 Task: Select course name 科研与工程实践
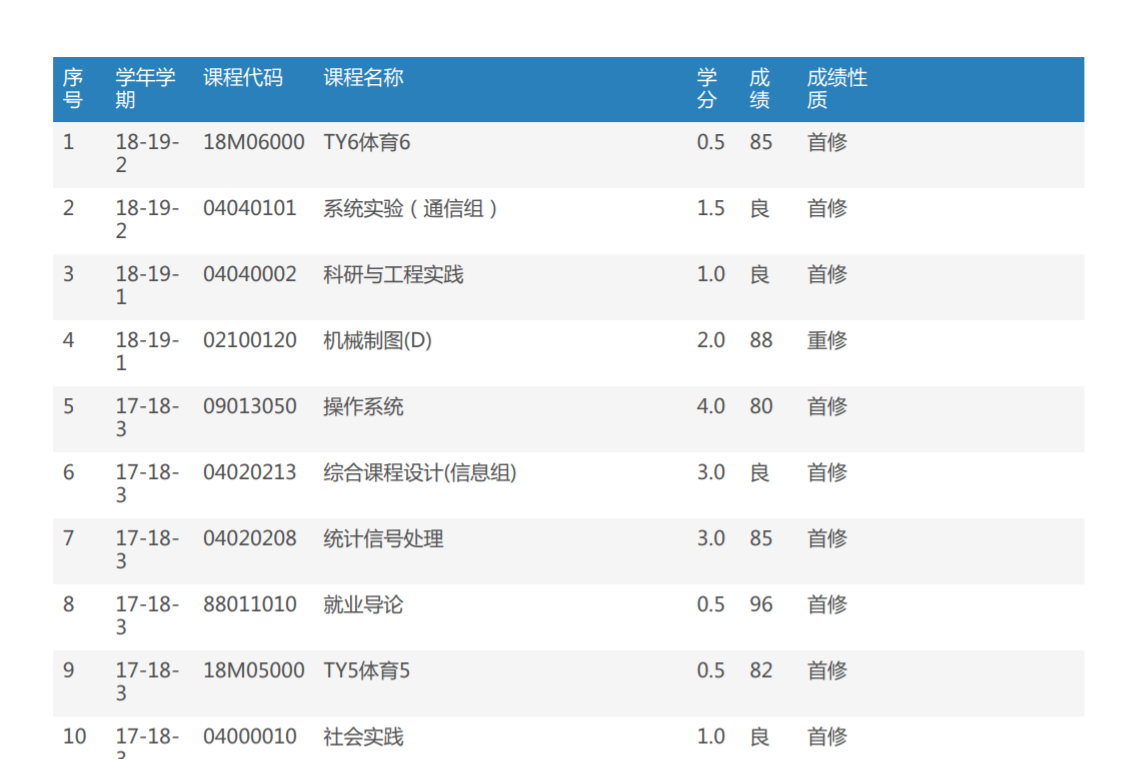point(393,274)
